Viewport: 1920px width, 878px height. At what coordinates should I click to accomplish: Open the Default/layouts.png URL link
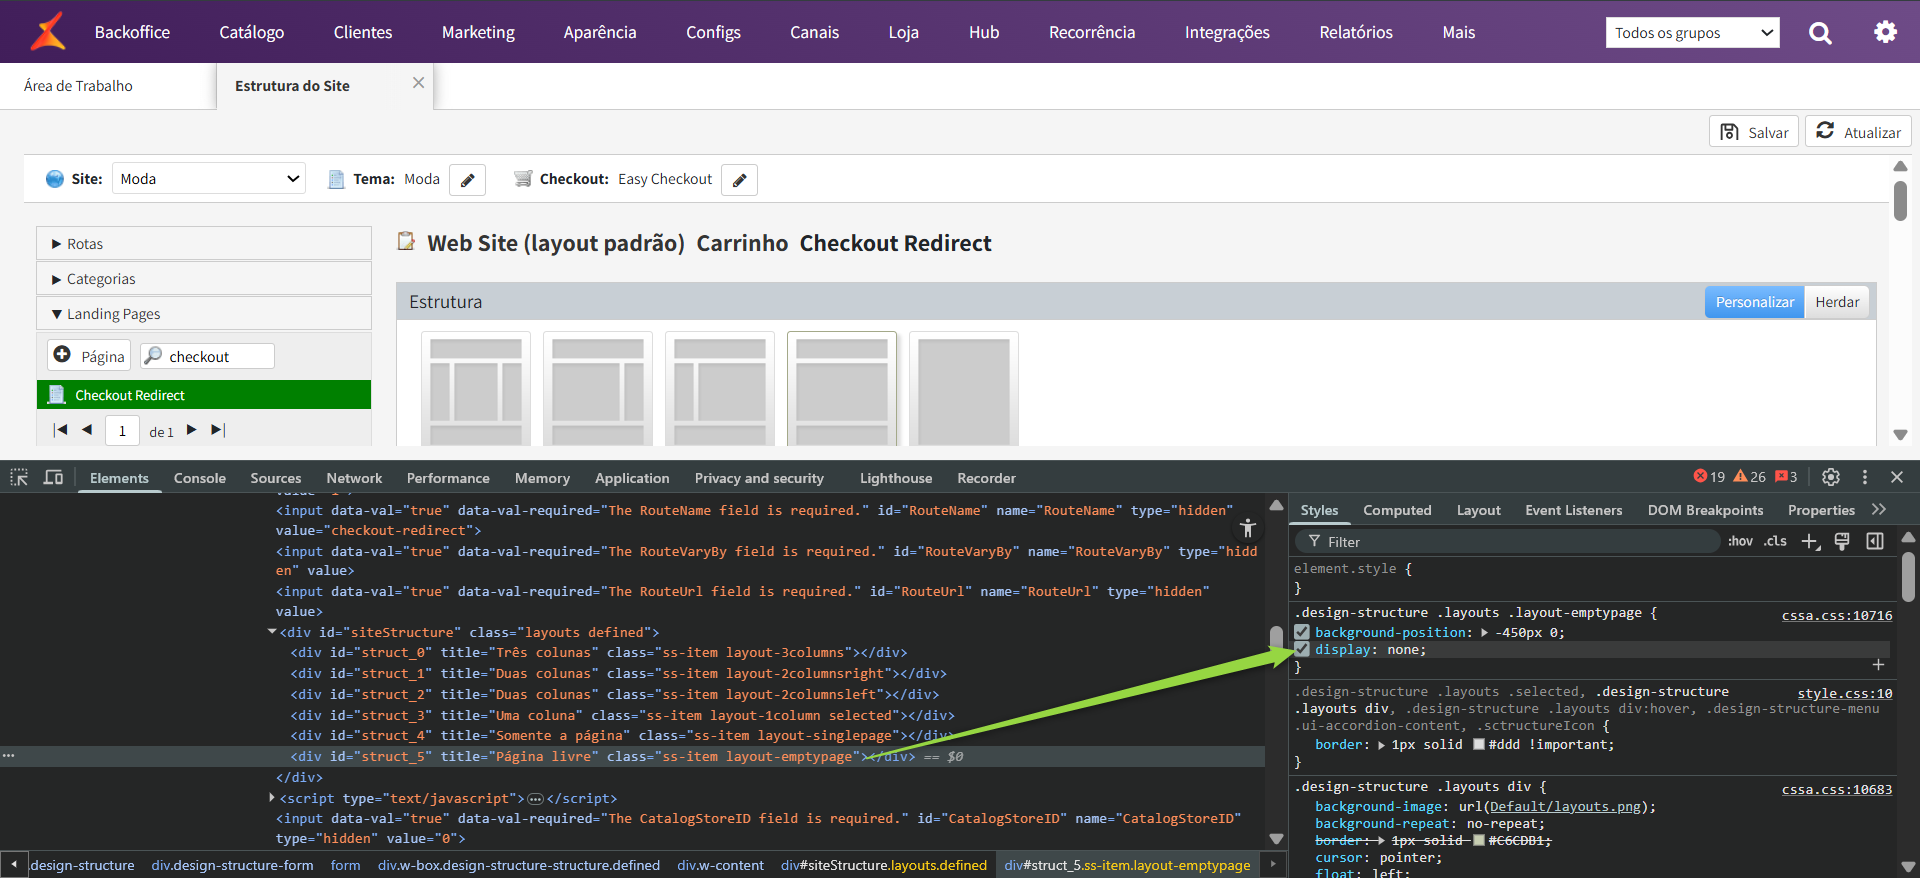pyautogui.click(x=1565, y=807)
